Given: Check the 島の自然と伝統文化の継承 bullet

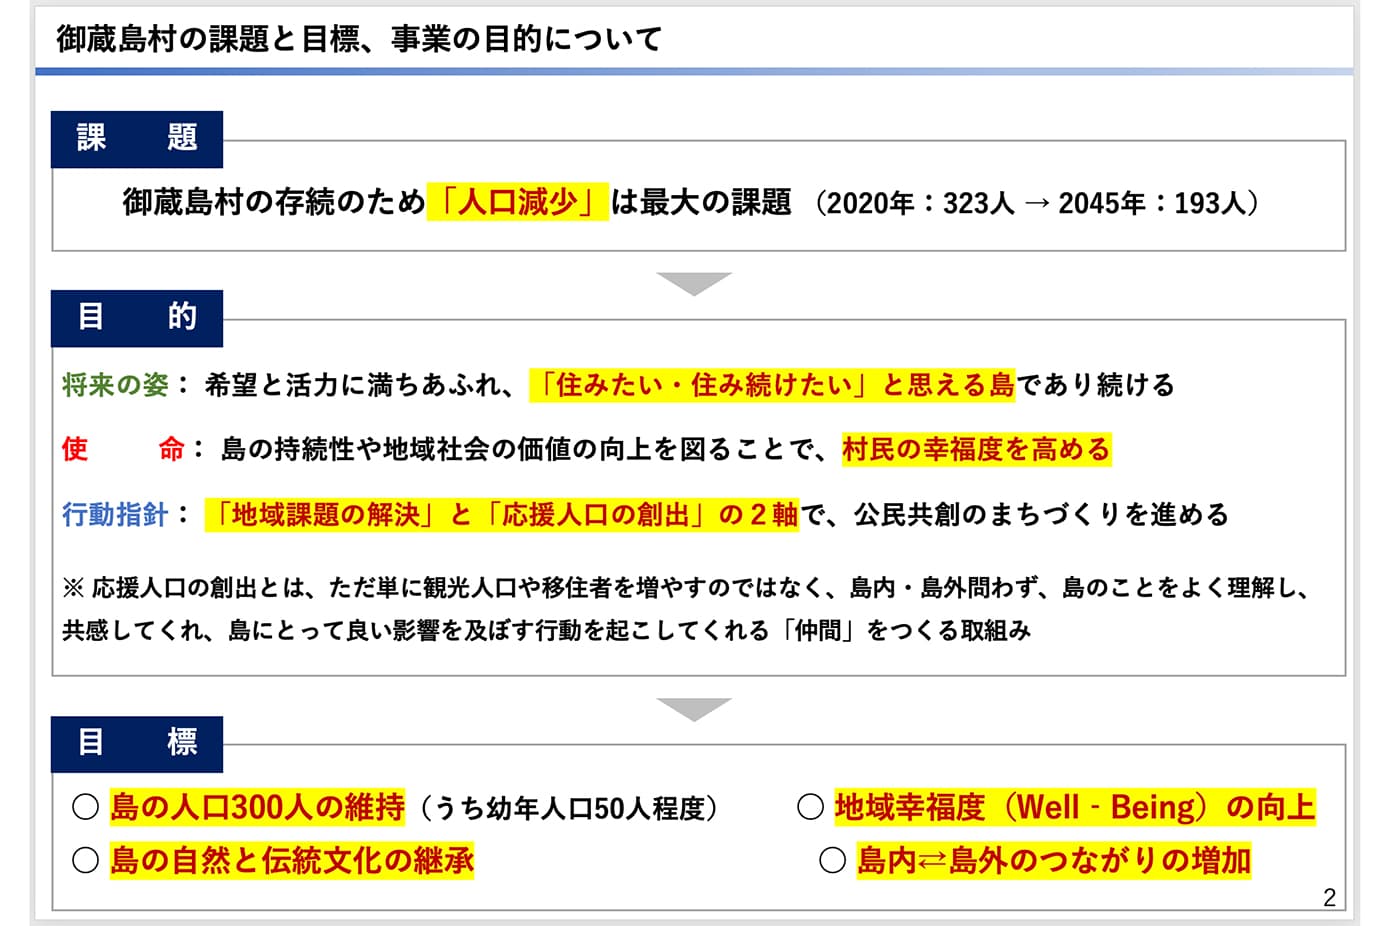Looking at the screenshot, I should pyautogui.click(x=290, y=857).
